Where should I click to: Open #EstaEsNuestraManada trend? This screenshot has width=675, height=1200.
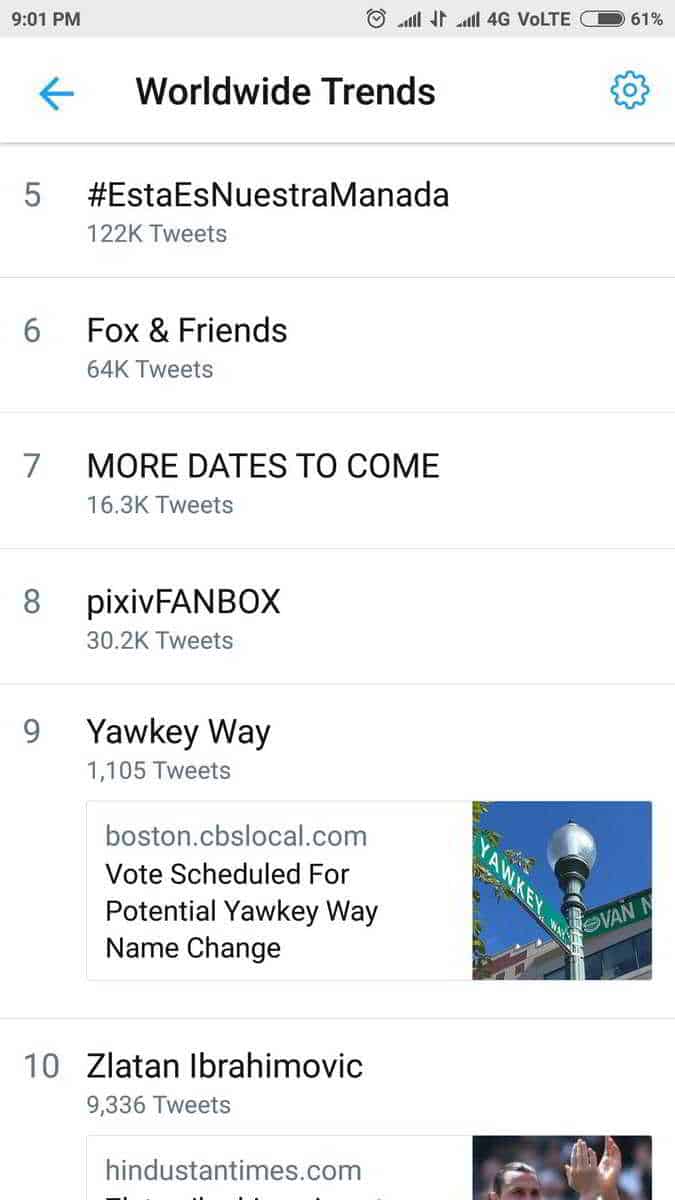267,194
